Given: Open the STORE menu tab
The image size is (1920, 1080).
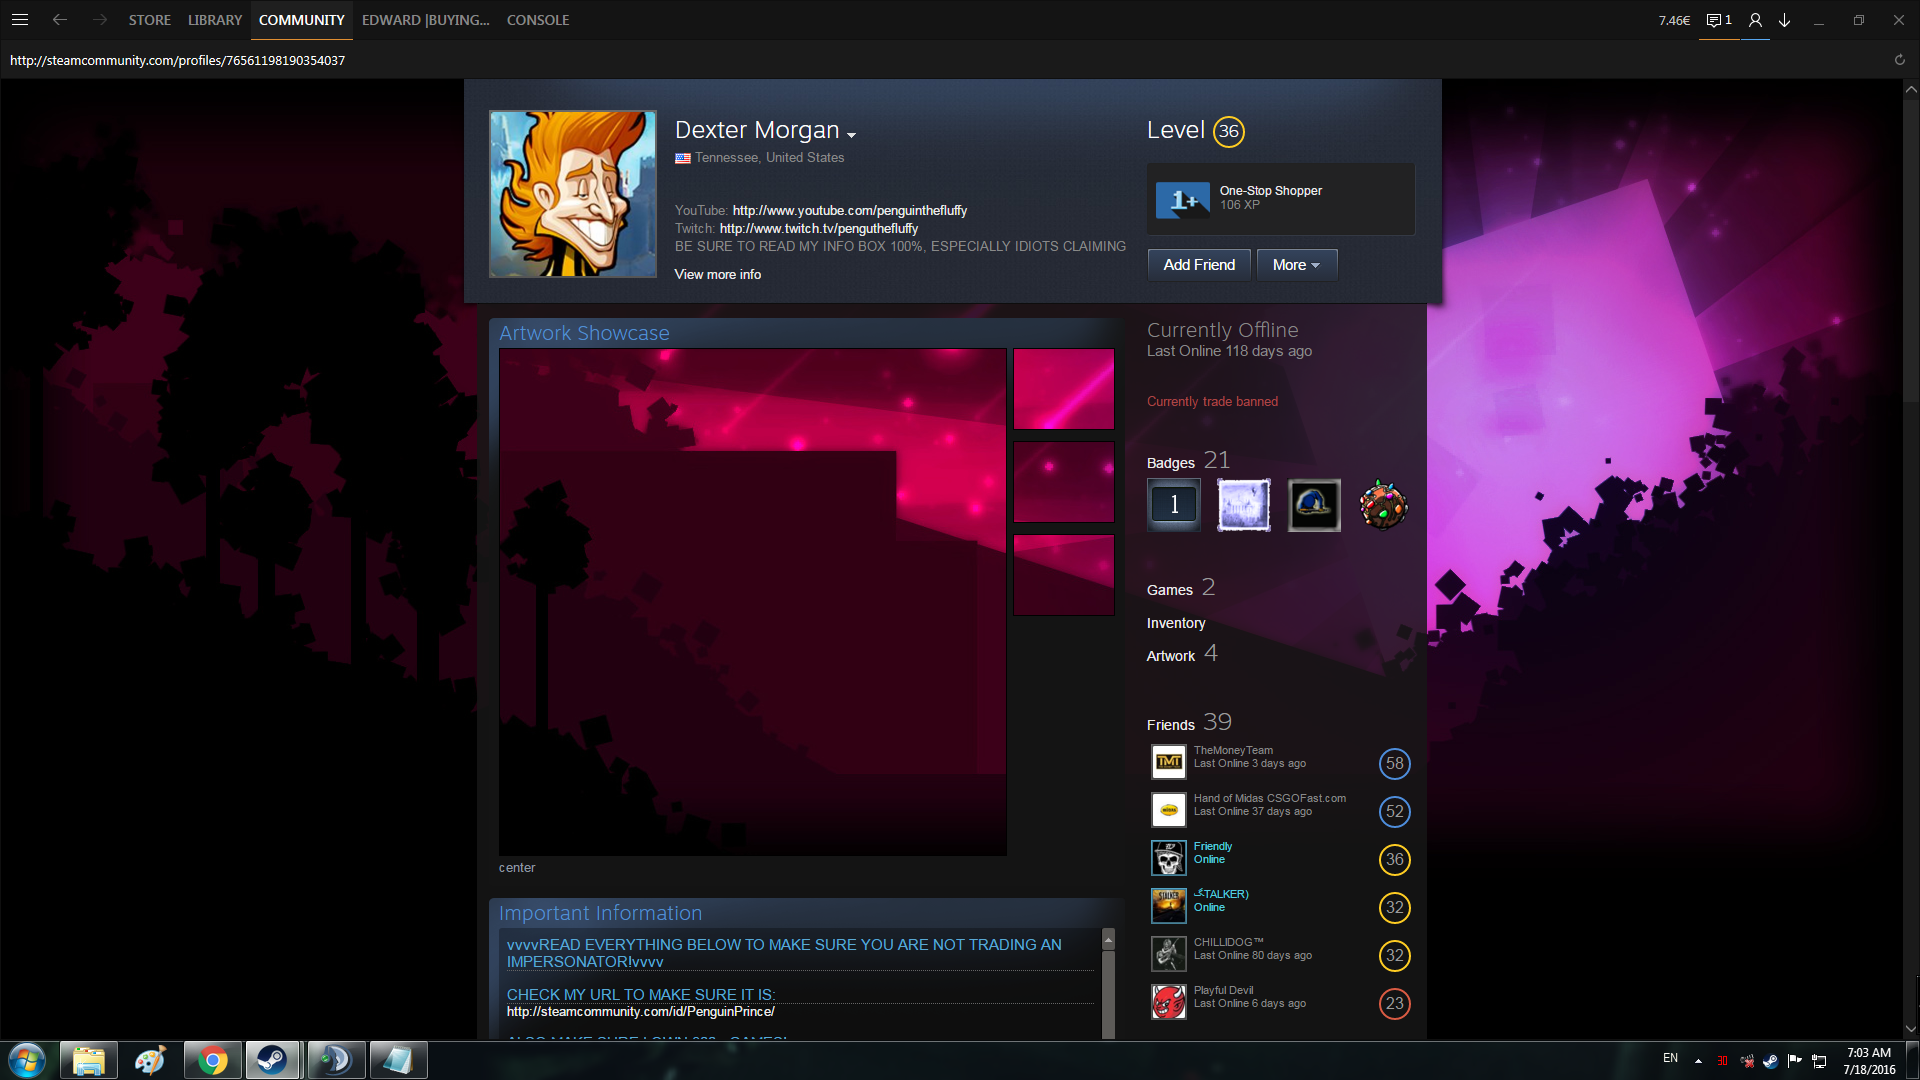Looking at the screenshot, I should (149, 20).
